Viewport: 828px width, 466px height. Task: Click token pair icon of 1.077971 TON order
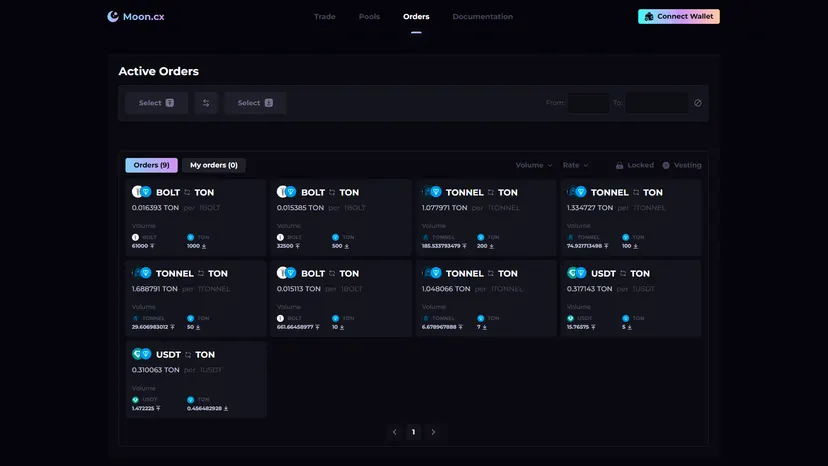coord(431,192)
